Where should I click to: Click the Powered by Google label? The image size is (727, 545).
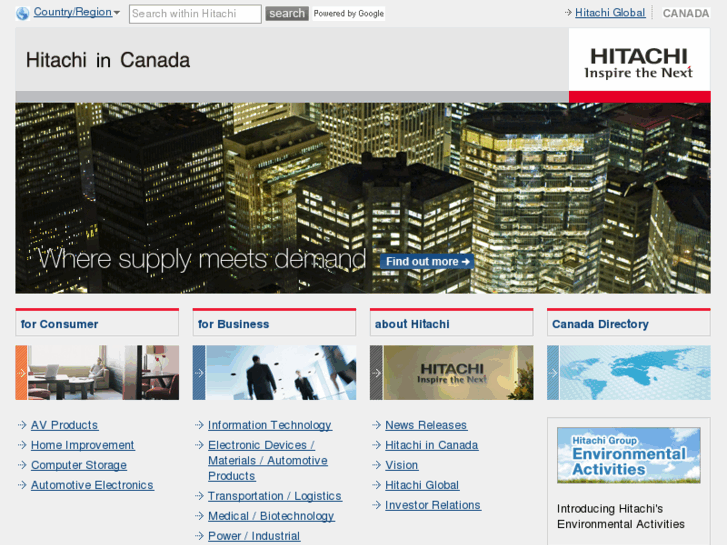[349, 13]
